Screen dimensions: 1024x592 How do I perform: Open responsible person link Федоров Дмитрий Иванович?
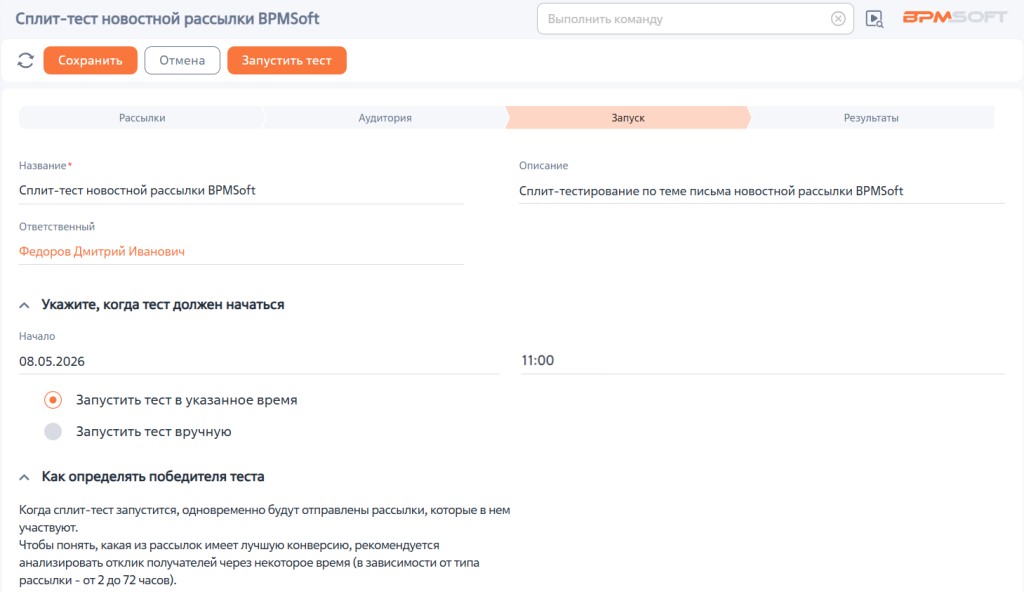pyautogui.click(x=102, y=252)
